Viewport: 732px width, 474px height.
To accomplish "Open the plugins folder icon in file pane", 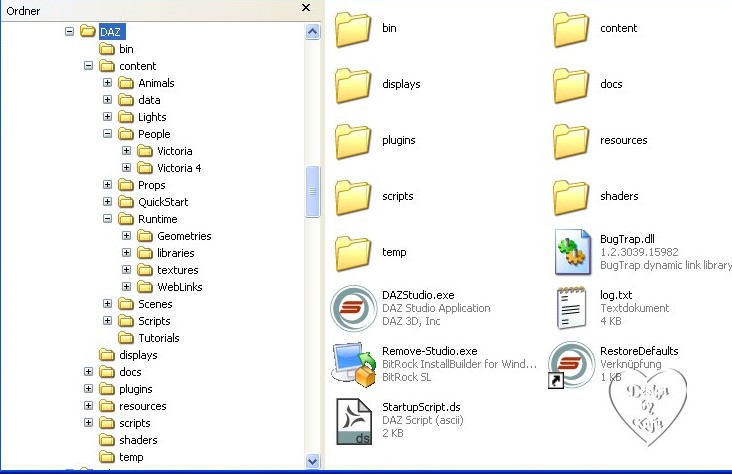I will coord(353,141).
